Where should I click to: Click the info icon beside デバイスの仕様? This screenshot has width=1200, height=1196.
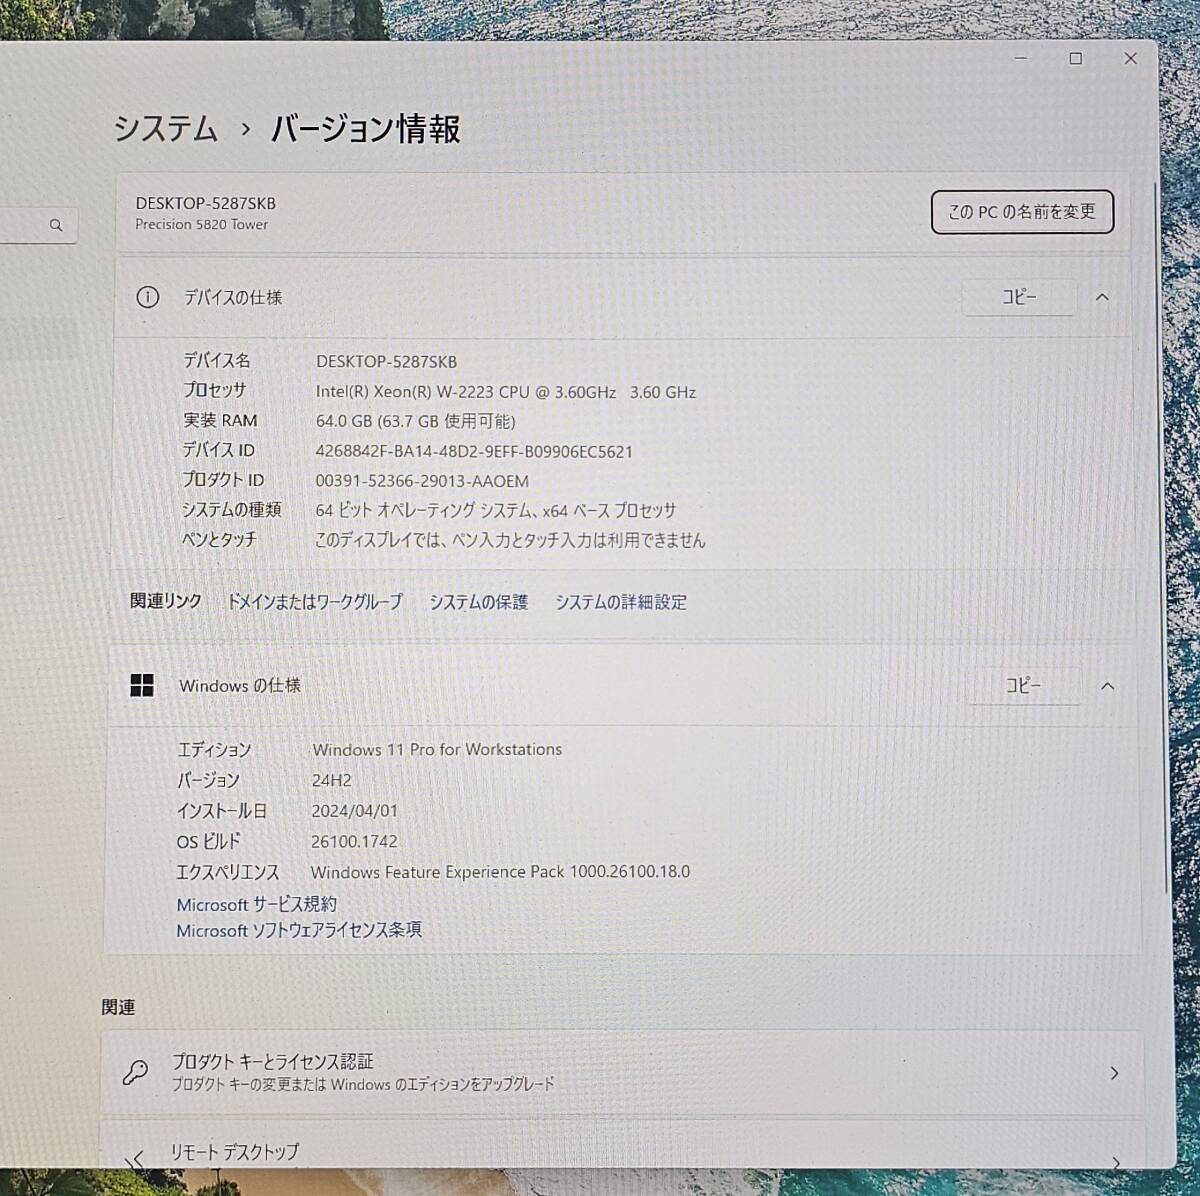click(x=147, y=297)
